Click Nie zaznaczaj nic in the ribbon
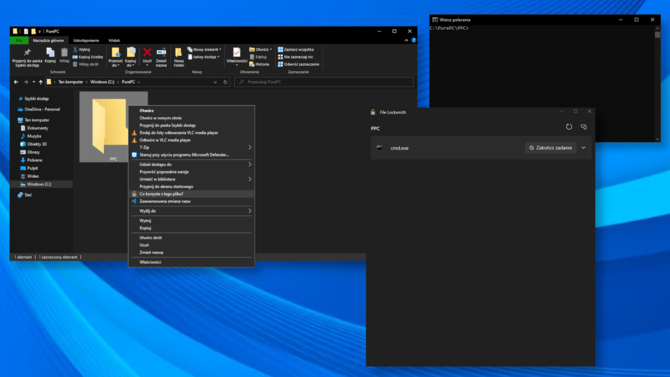The width and height of the screenshot is (670, 377). tap(295, 57)
